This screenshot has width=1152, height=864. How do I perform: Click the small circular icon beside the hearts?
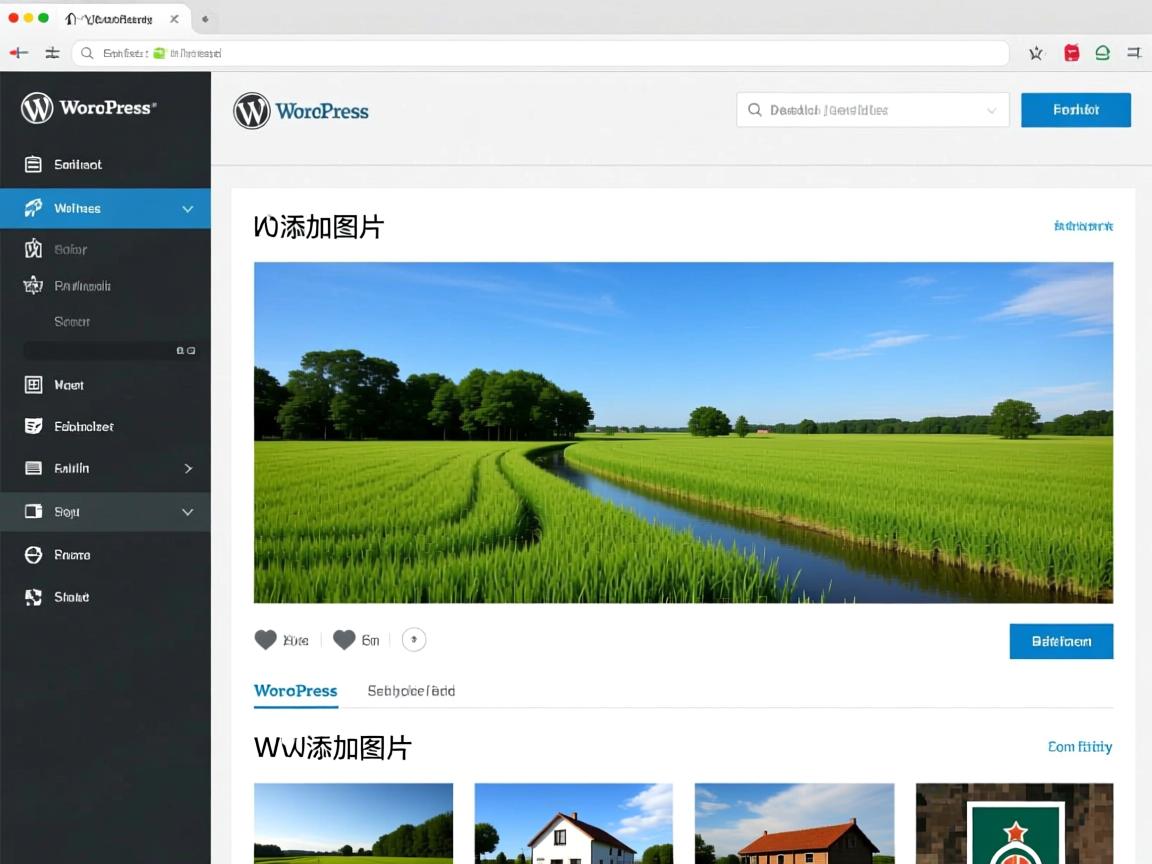point(414,640)
